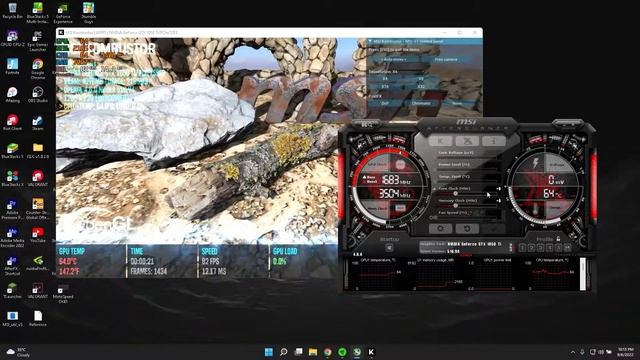This screenshot has width=640, height=360.
Task: Open YouTube desktop shortcut icon
Action: pyautogui.click(x=38, y=235)
